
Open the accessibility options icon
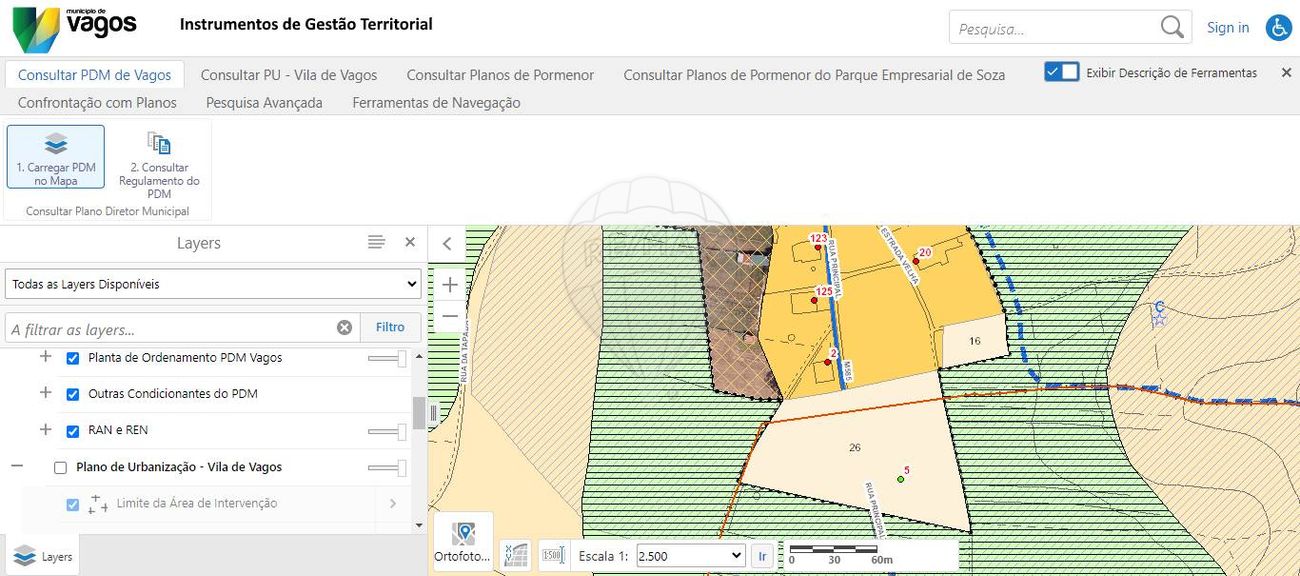tap(1278, 28)
